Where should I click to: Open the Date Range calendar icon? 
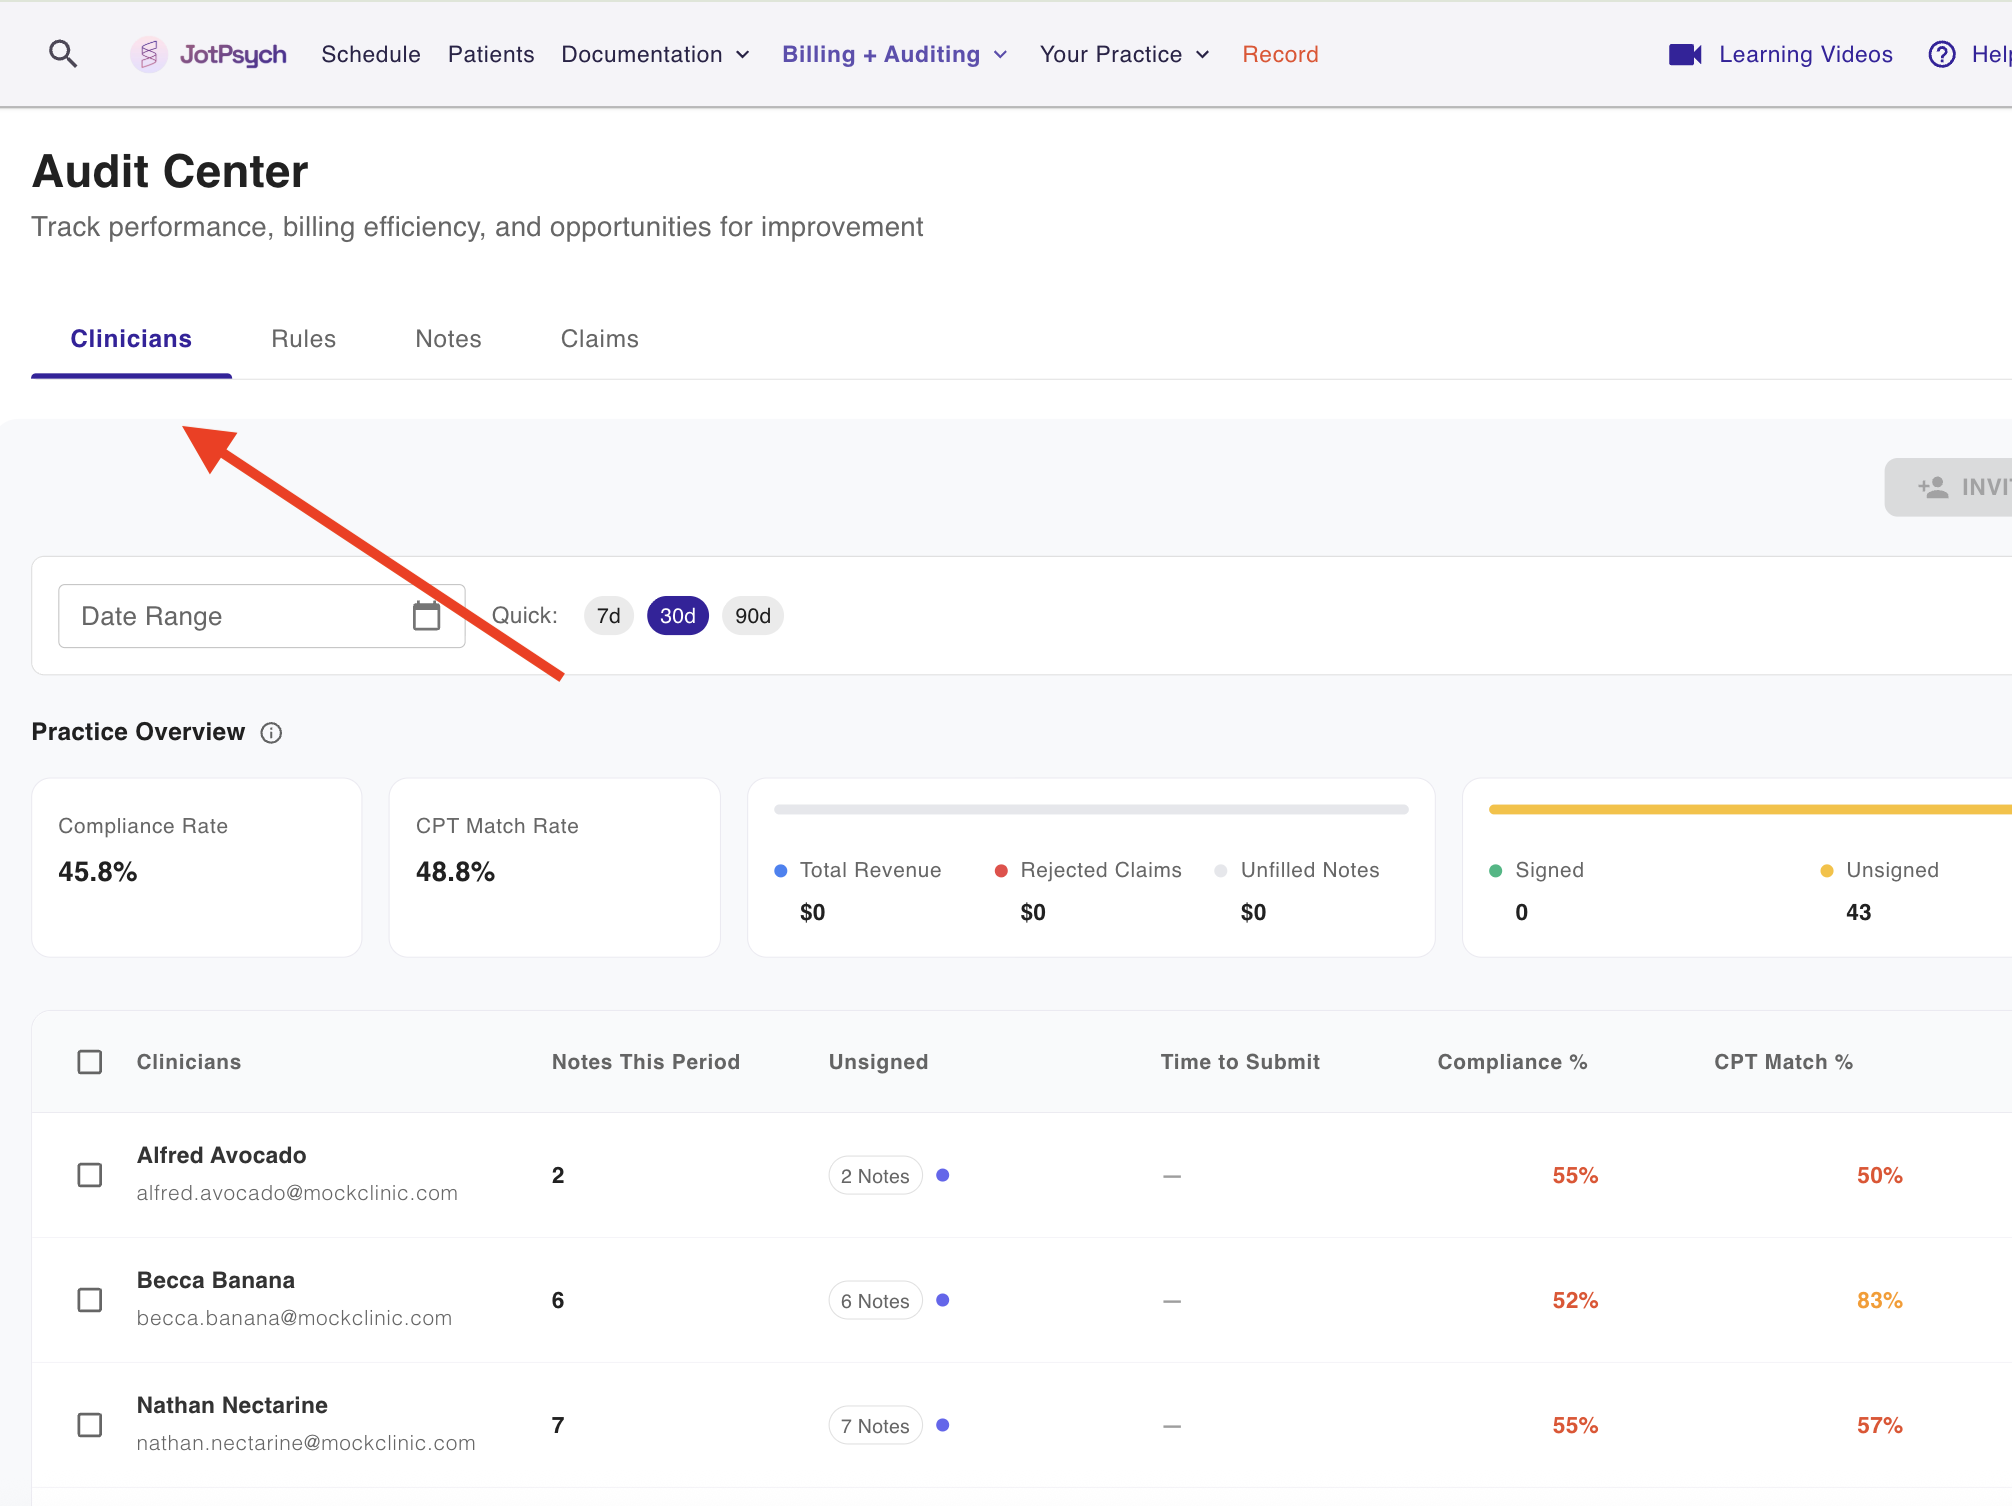(427, 616)
